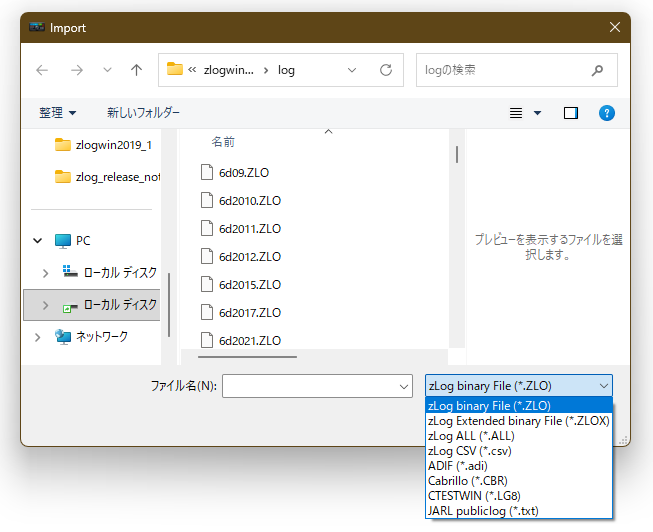Toggle the preview pane button

point(571,113)
